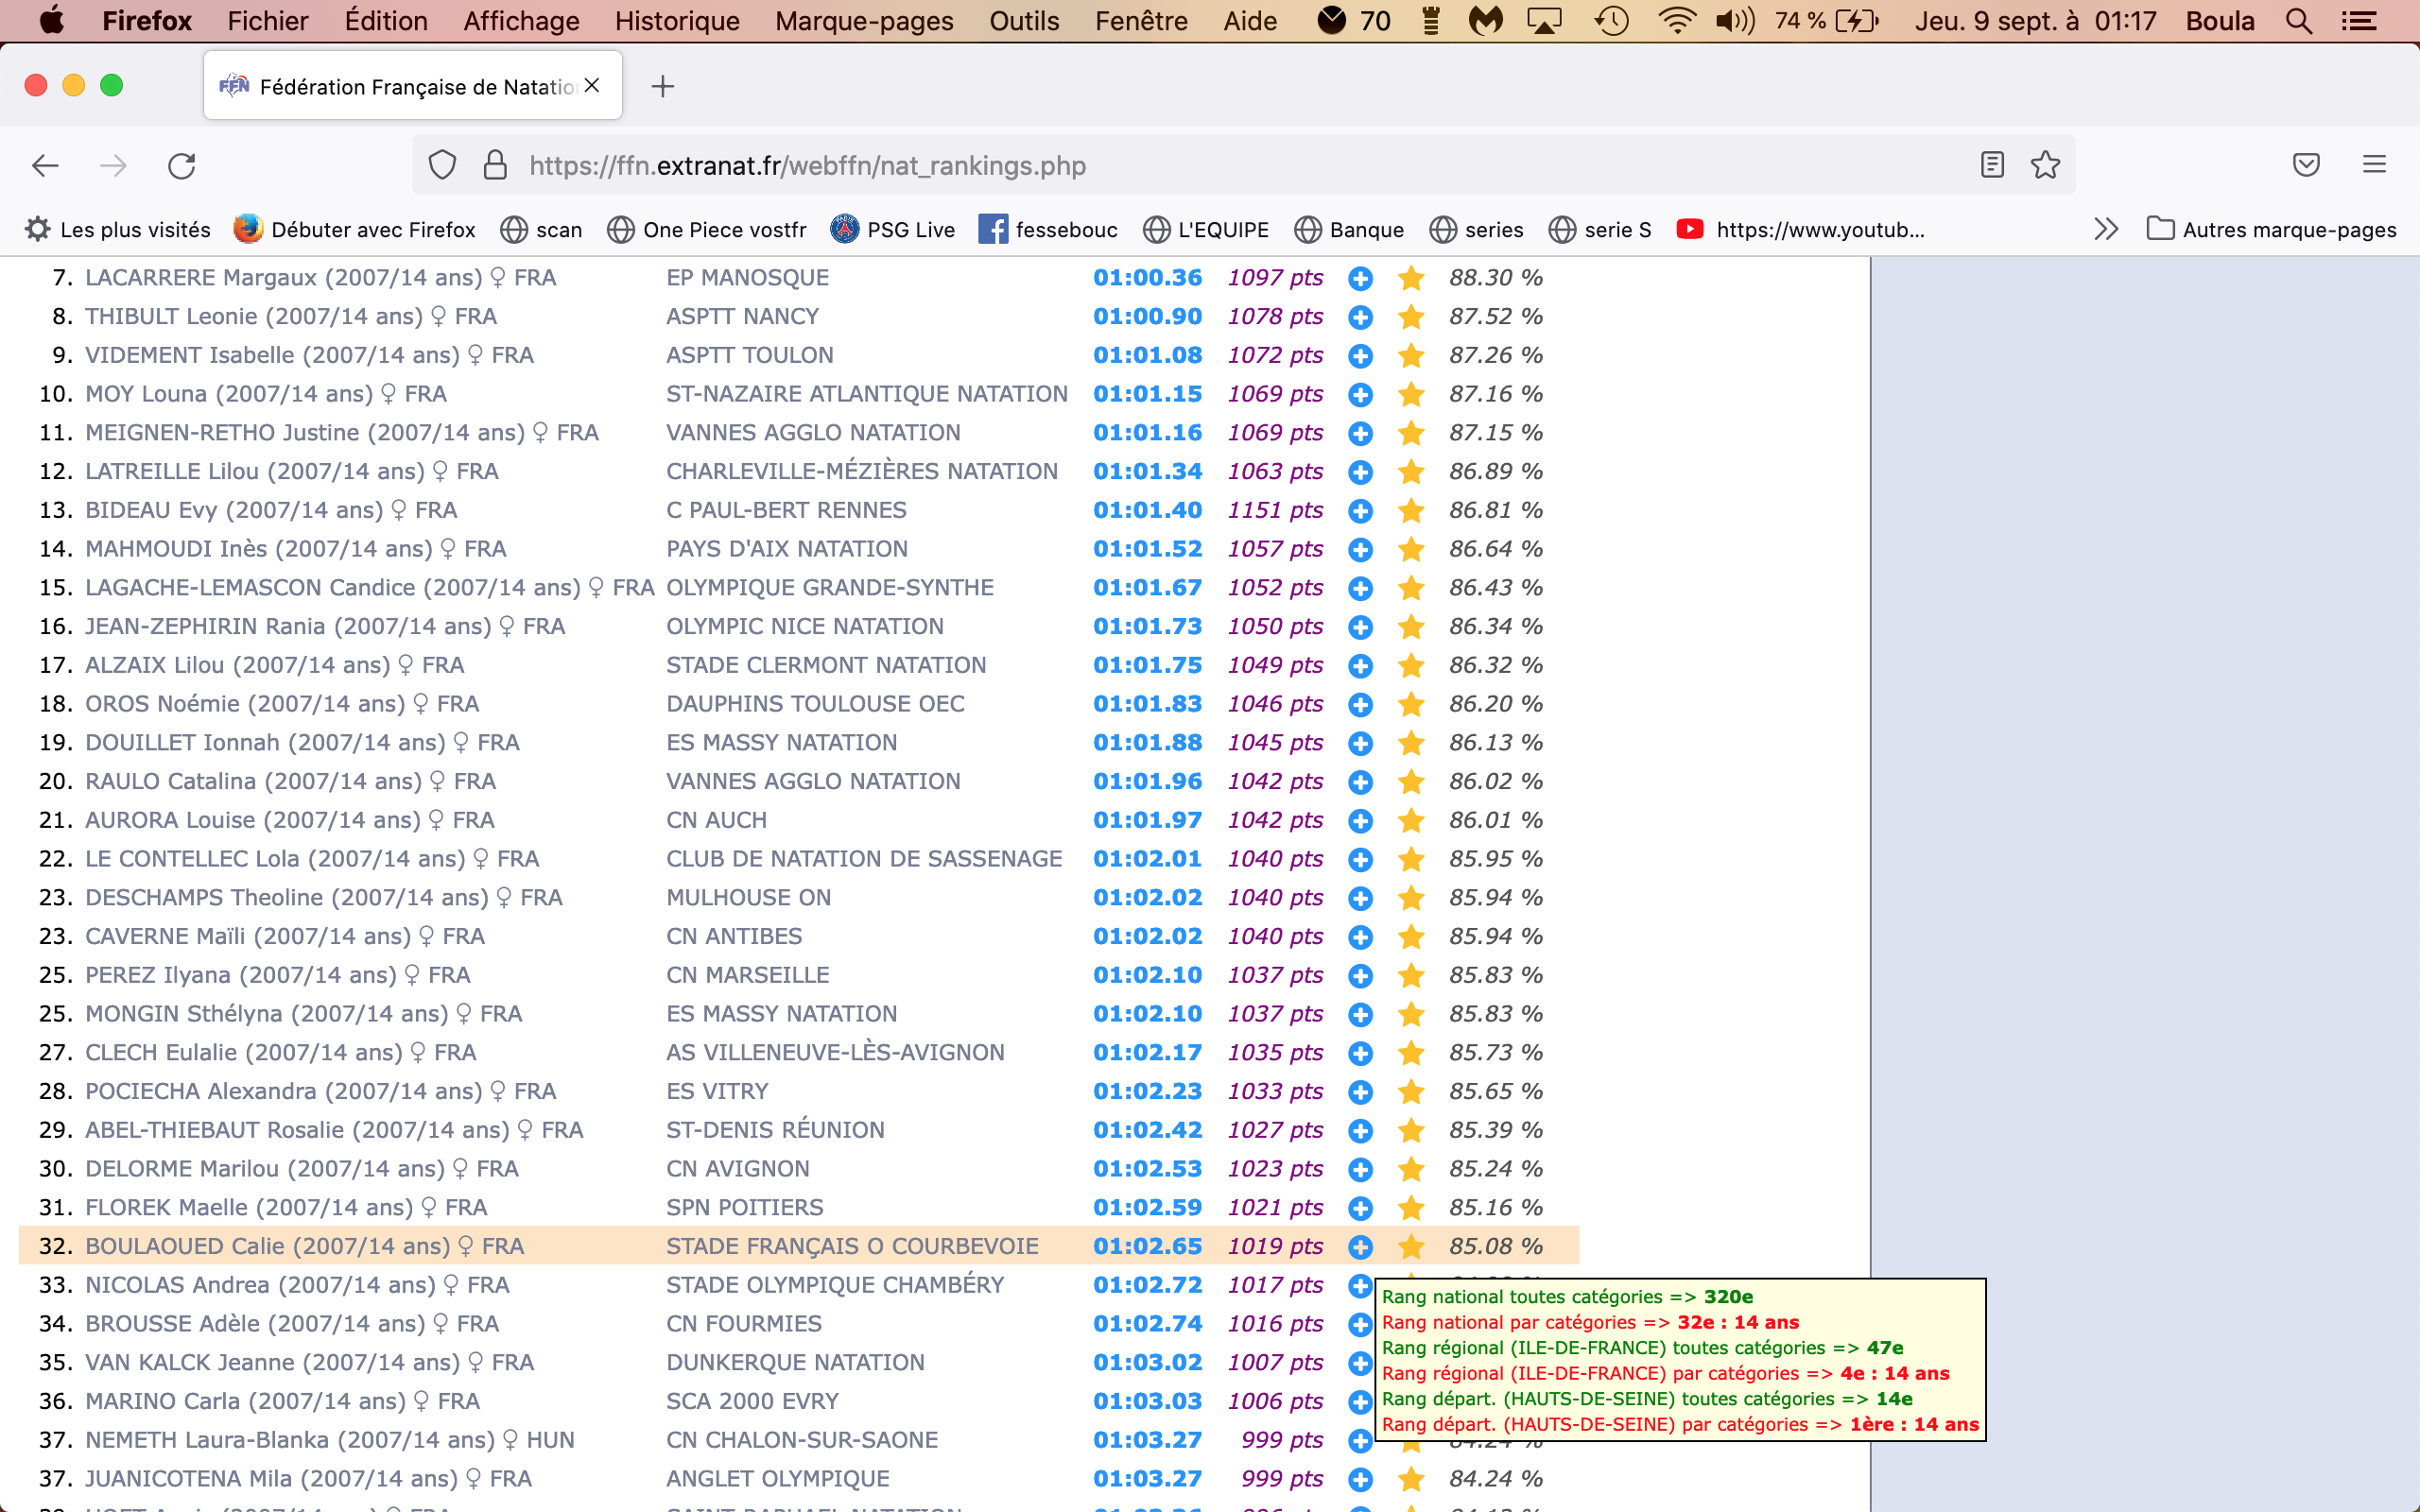The width and height of the screenshot is (2420, 1512).
Task: Open volume control in menu bar
Action: pos(1735,21)
